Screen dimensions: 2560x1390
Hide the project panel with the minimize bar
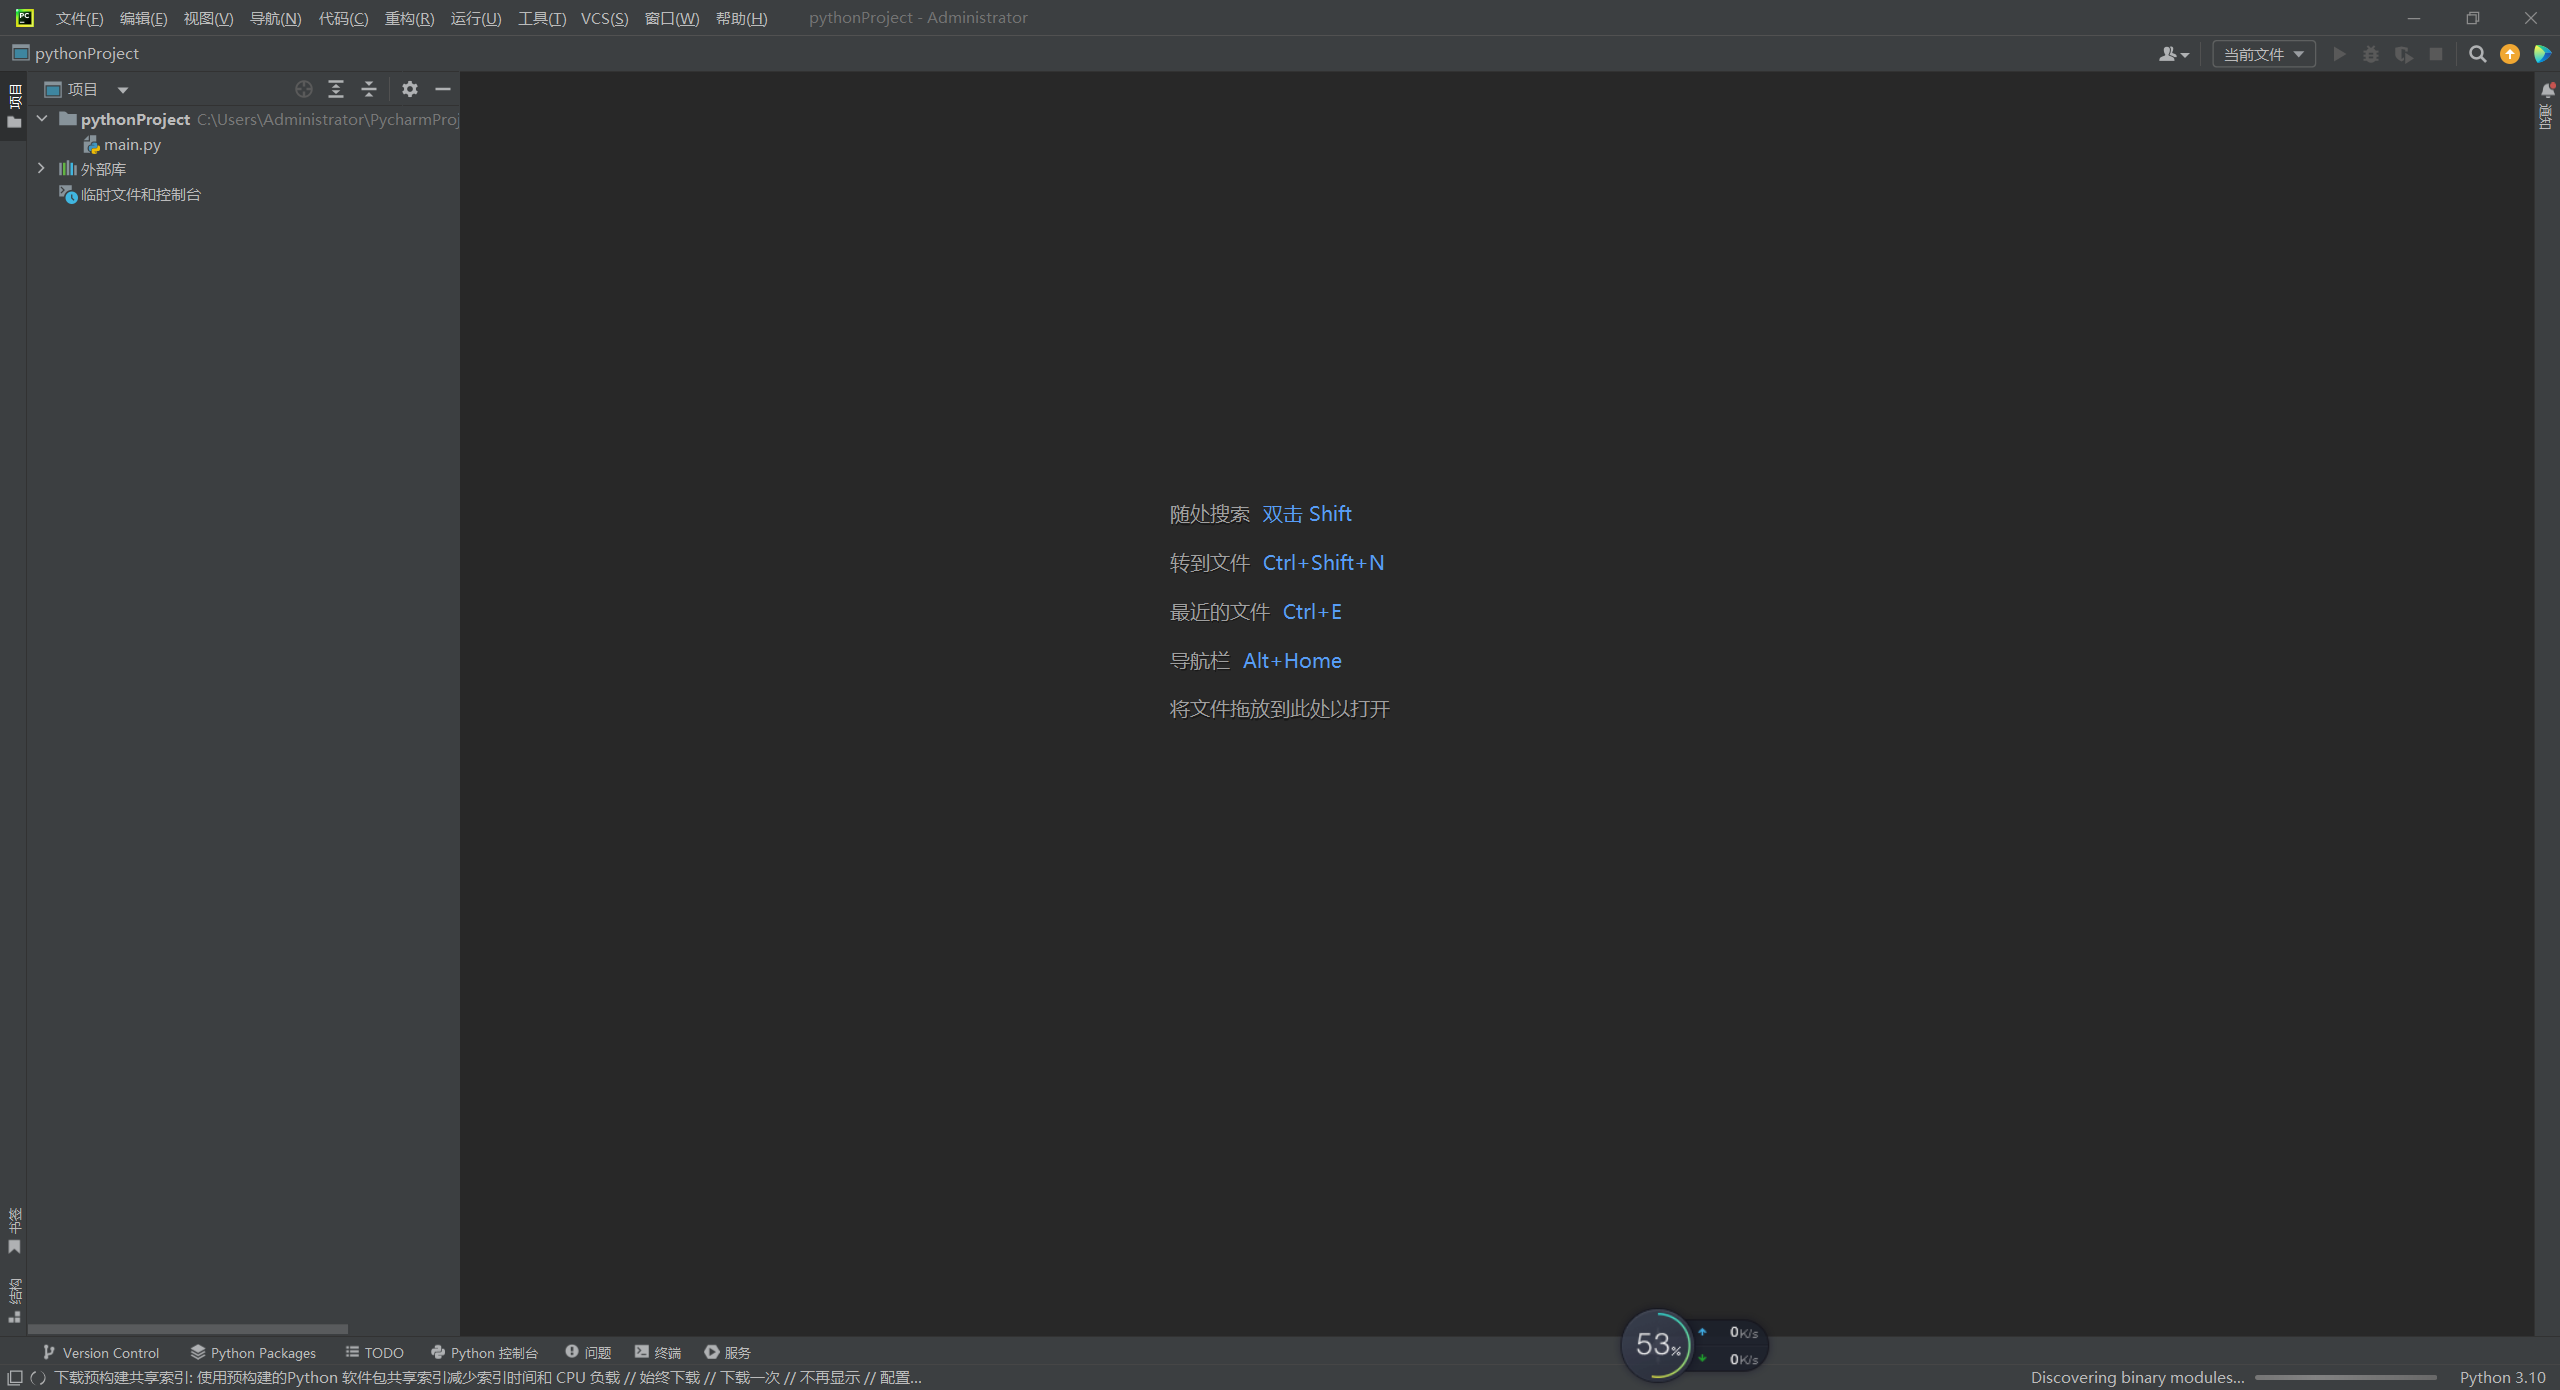click(x=443, y=89)
